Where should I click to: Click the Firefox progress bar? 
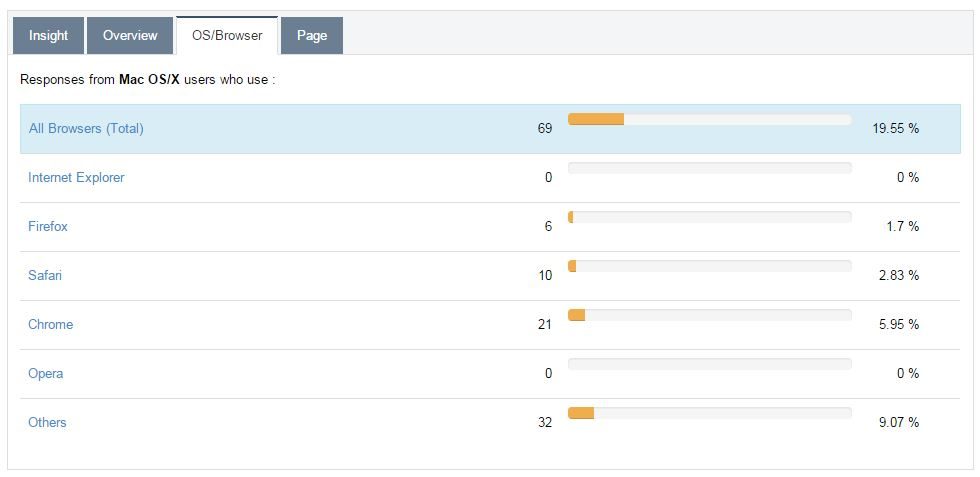[x=709, y=217]
